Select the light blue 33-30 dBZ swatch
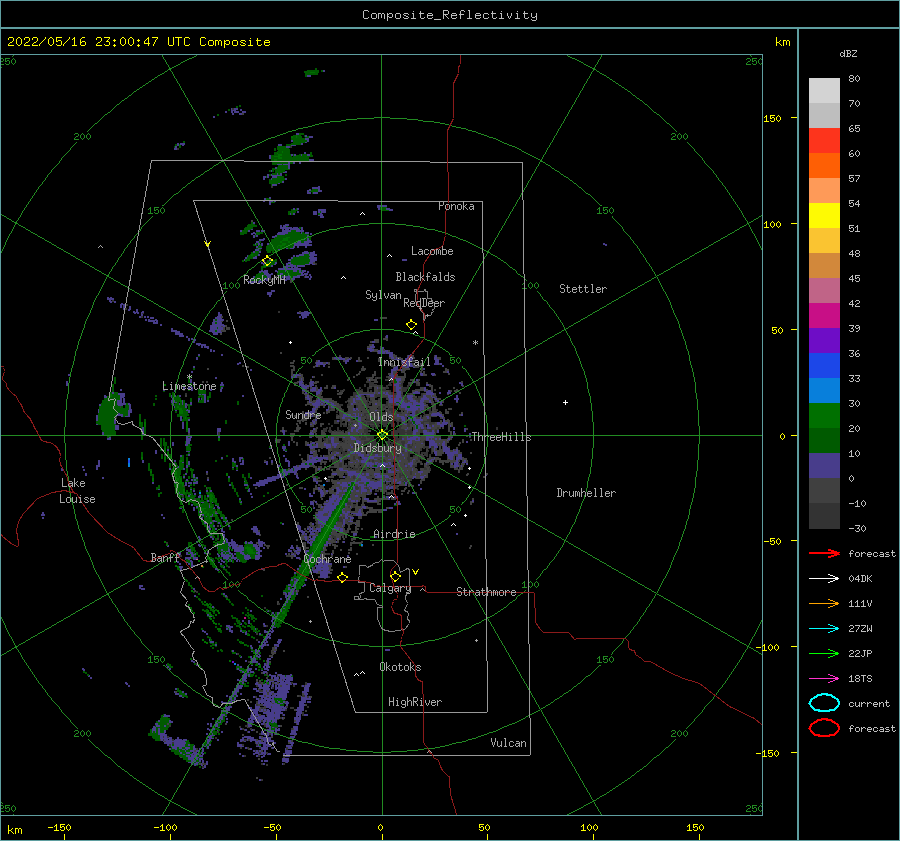The height and width of the screenshot is (841, 900). click(x=824, y=390)
